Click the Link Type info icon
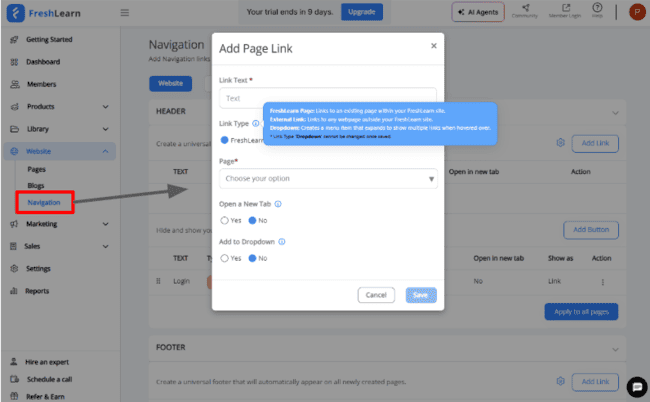 (256, 124)
